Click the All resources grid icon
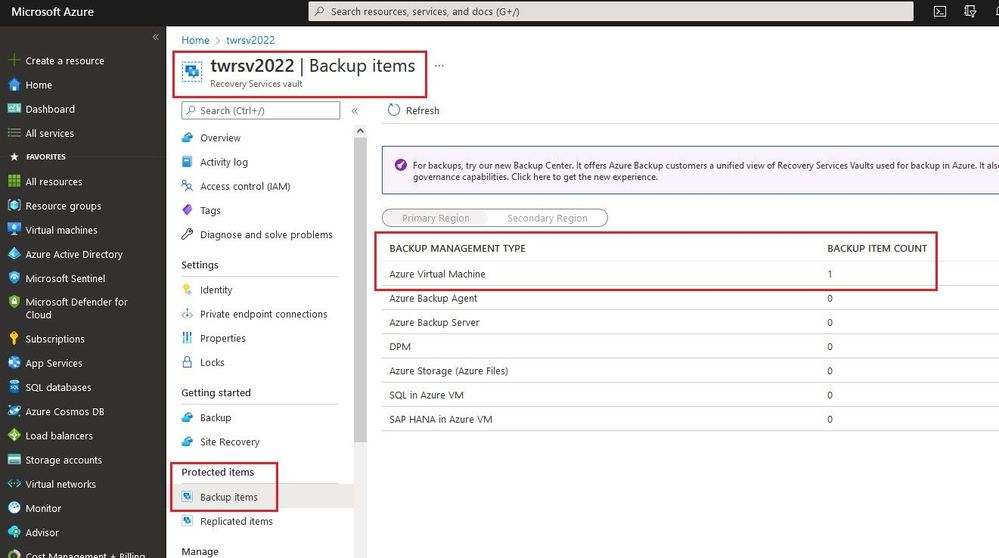This screenshot has width=999, height=558. coord(14,182)
